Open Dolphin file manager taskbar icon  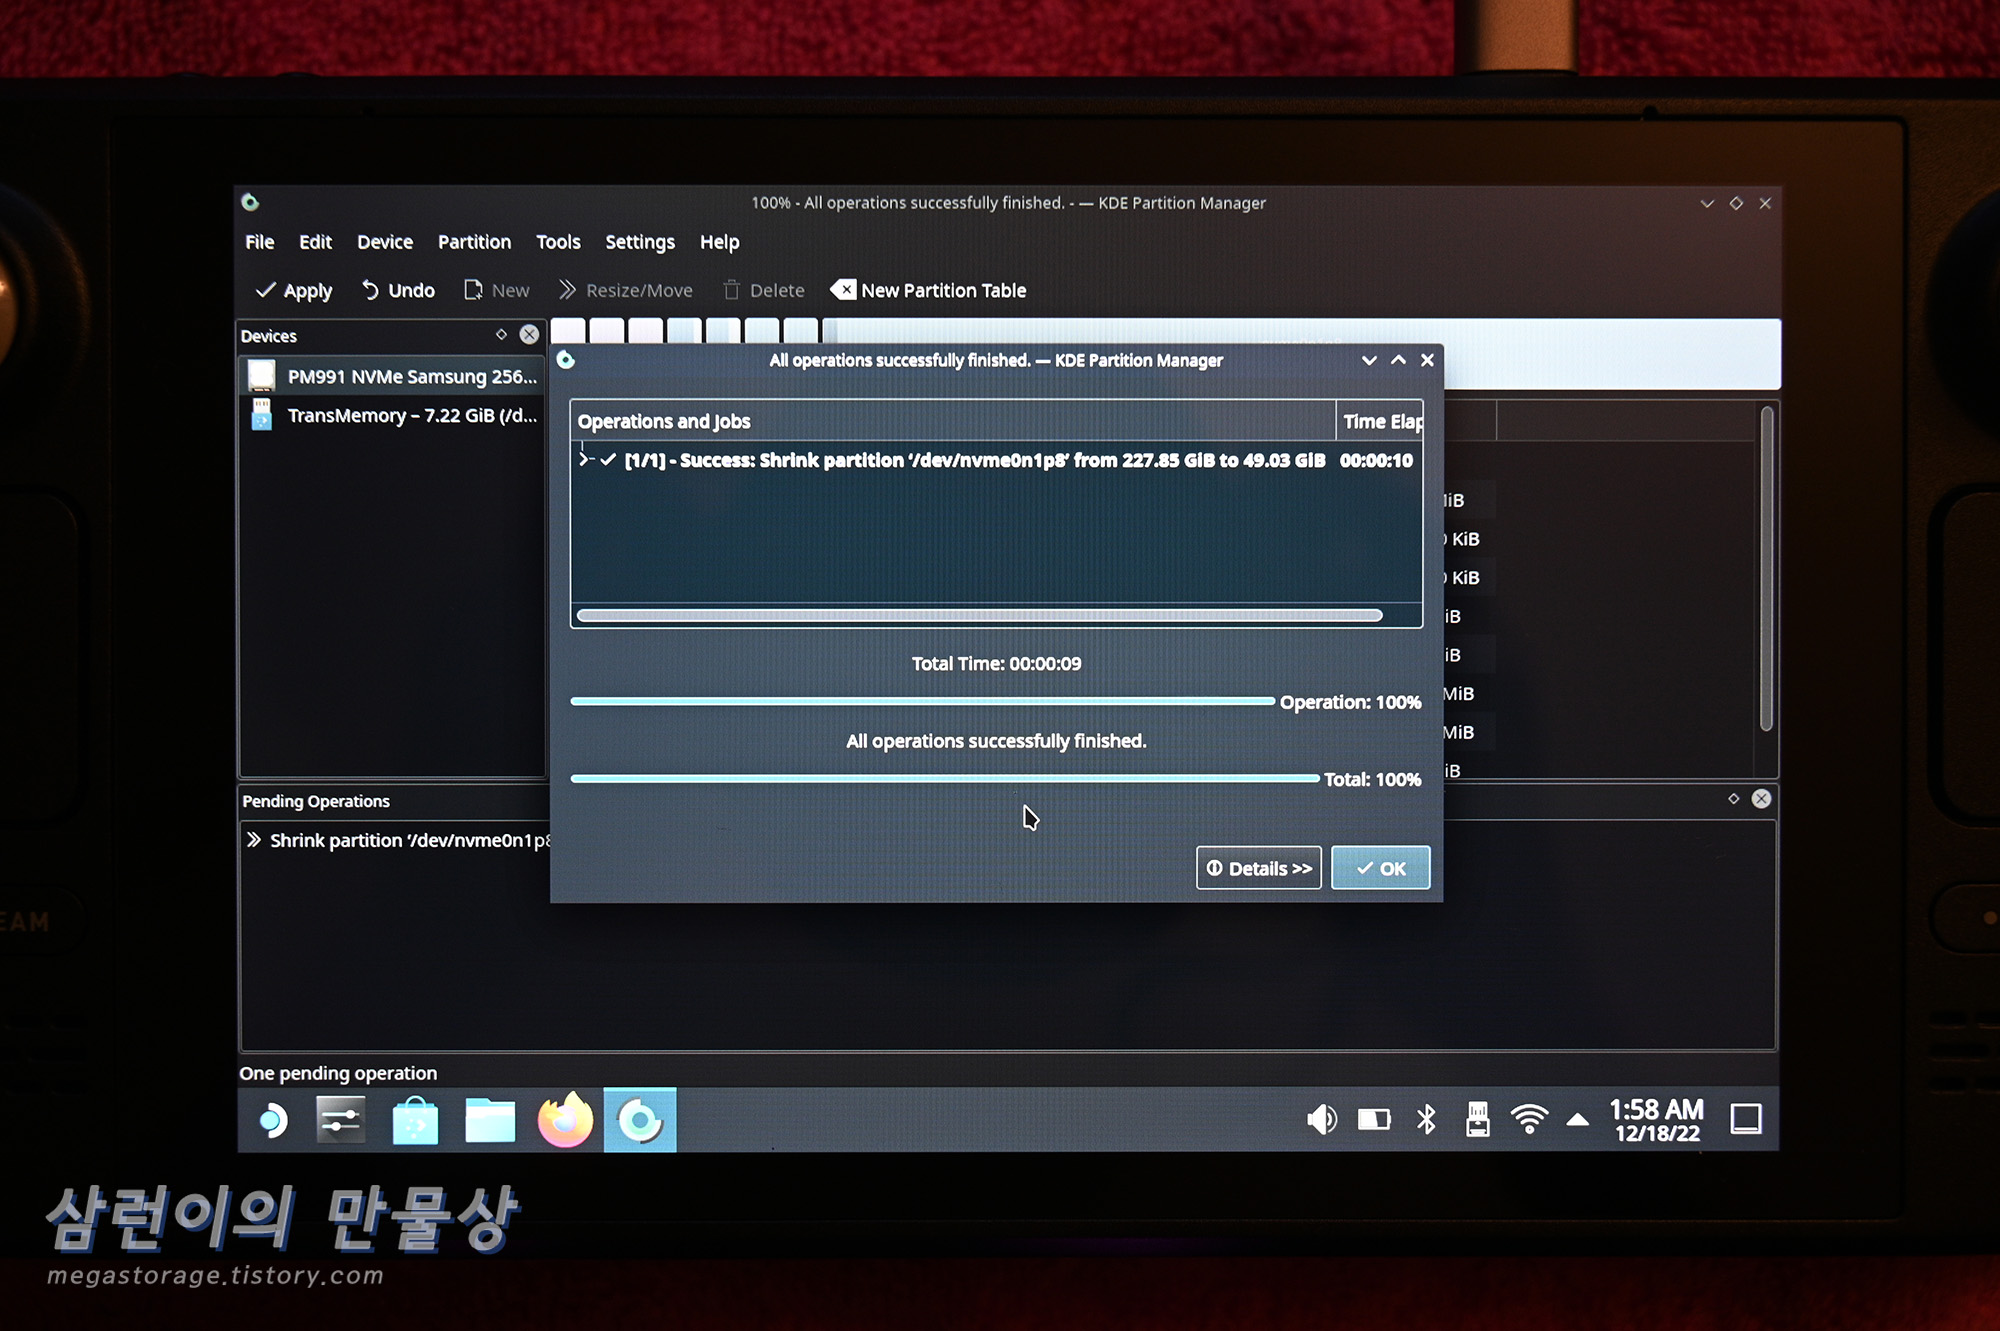[490, 1120]
